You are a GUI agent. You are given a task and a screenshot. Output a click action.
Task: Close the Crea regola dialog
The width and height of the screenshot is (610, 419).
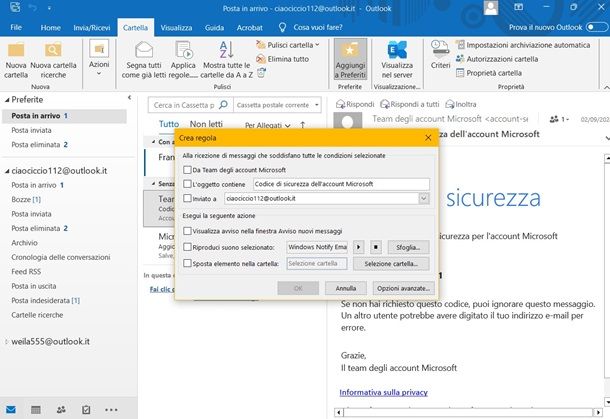pos(428,138)
